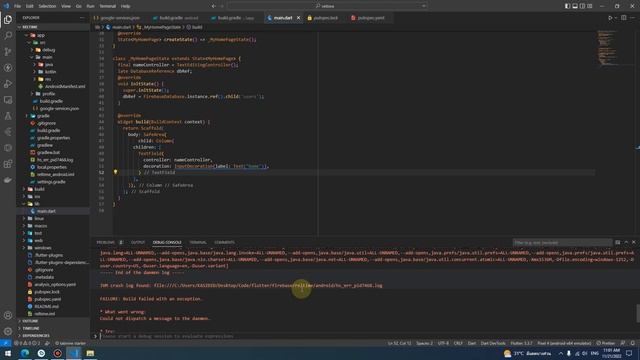640x360 pixels.
Task: Open the File menu
Action: [18, 6]
